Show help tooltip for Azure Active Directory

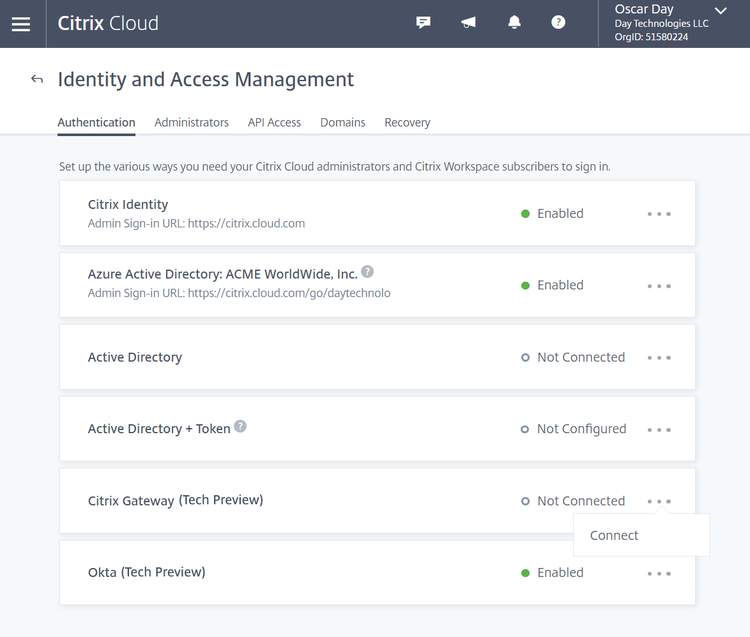367,272
